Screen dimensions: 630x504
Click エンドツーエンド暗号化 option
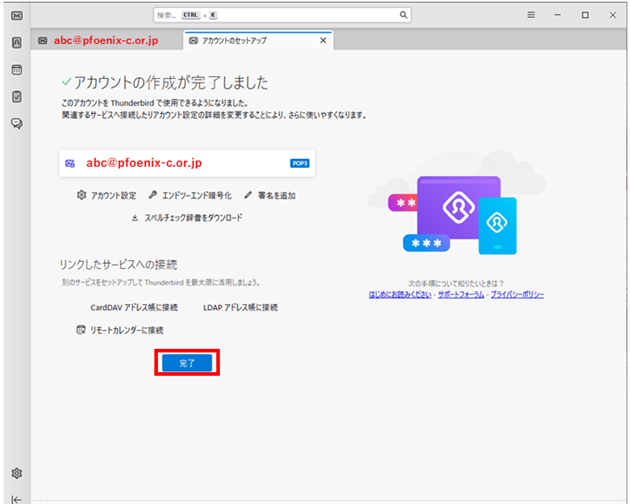click(x=190, y=196)
